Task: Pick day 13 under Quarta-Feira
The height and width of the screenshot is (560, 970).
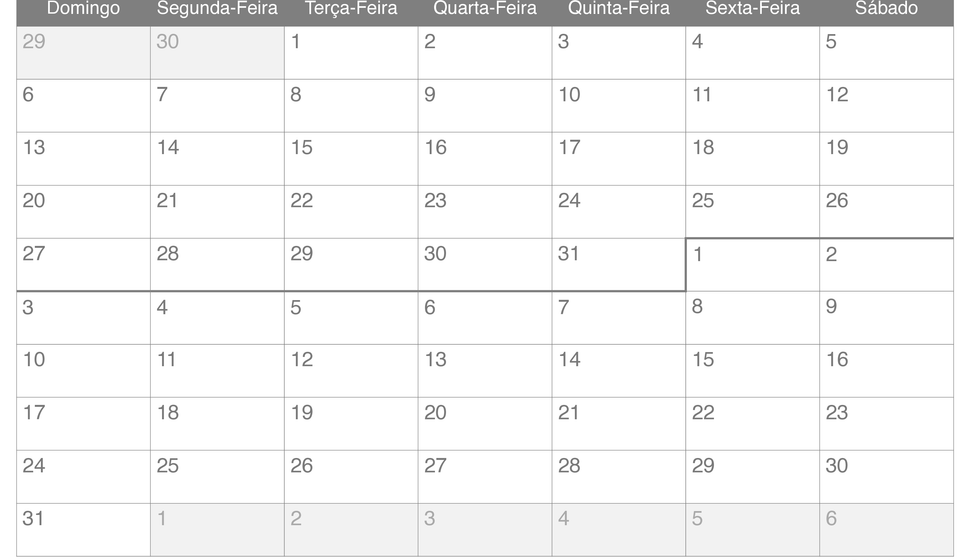Action: [485, 371]
